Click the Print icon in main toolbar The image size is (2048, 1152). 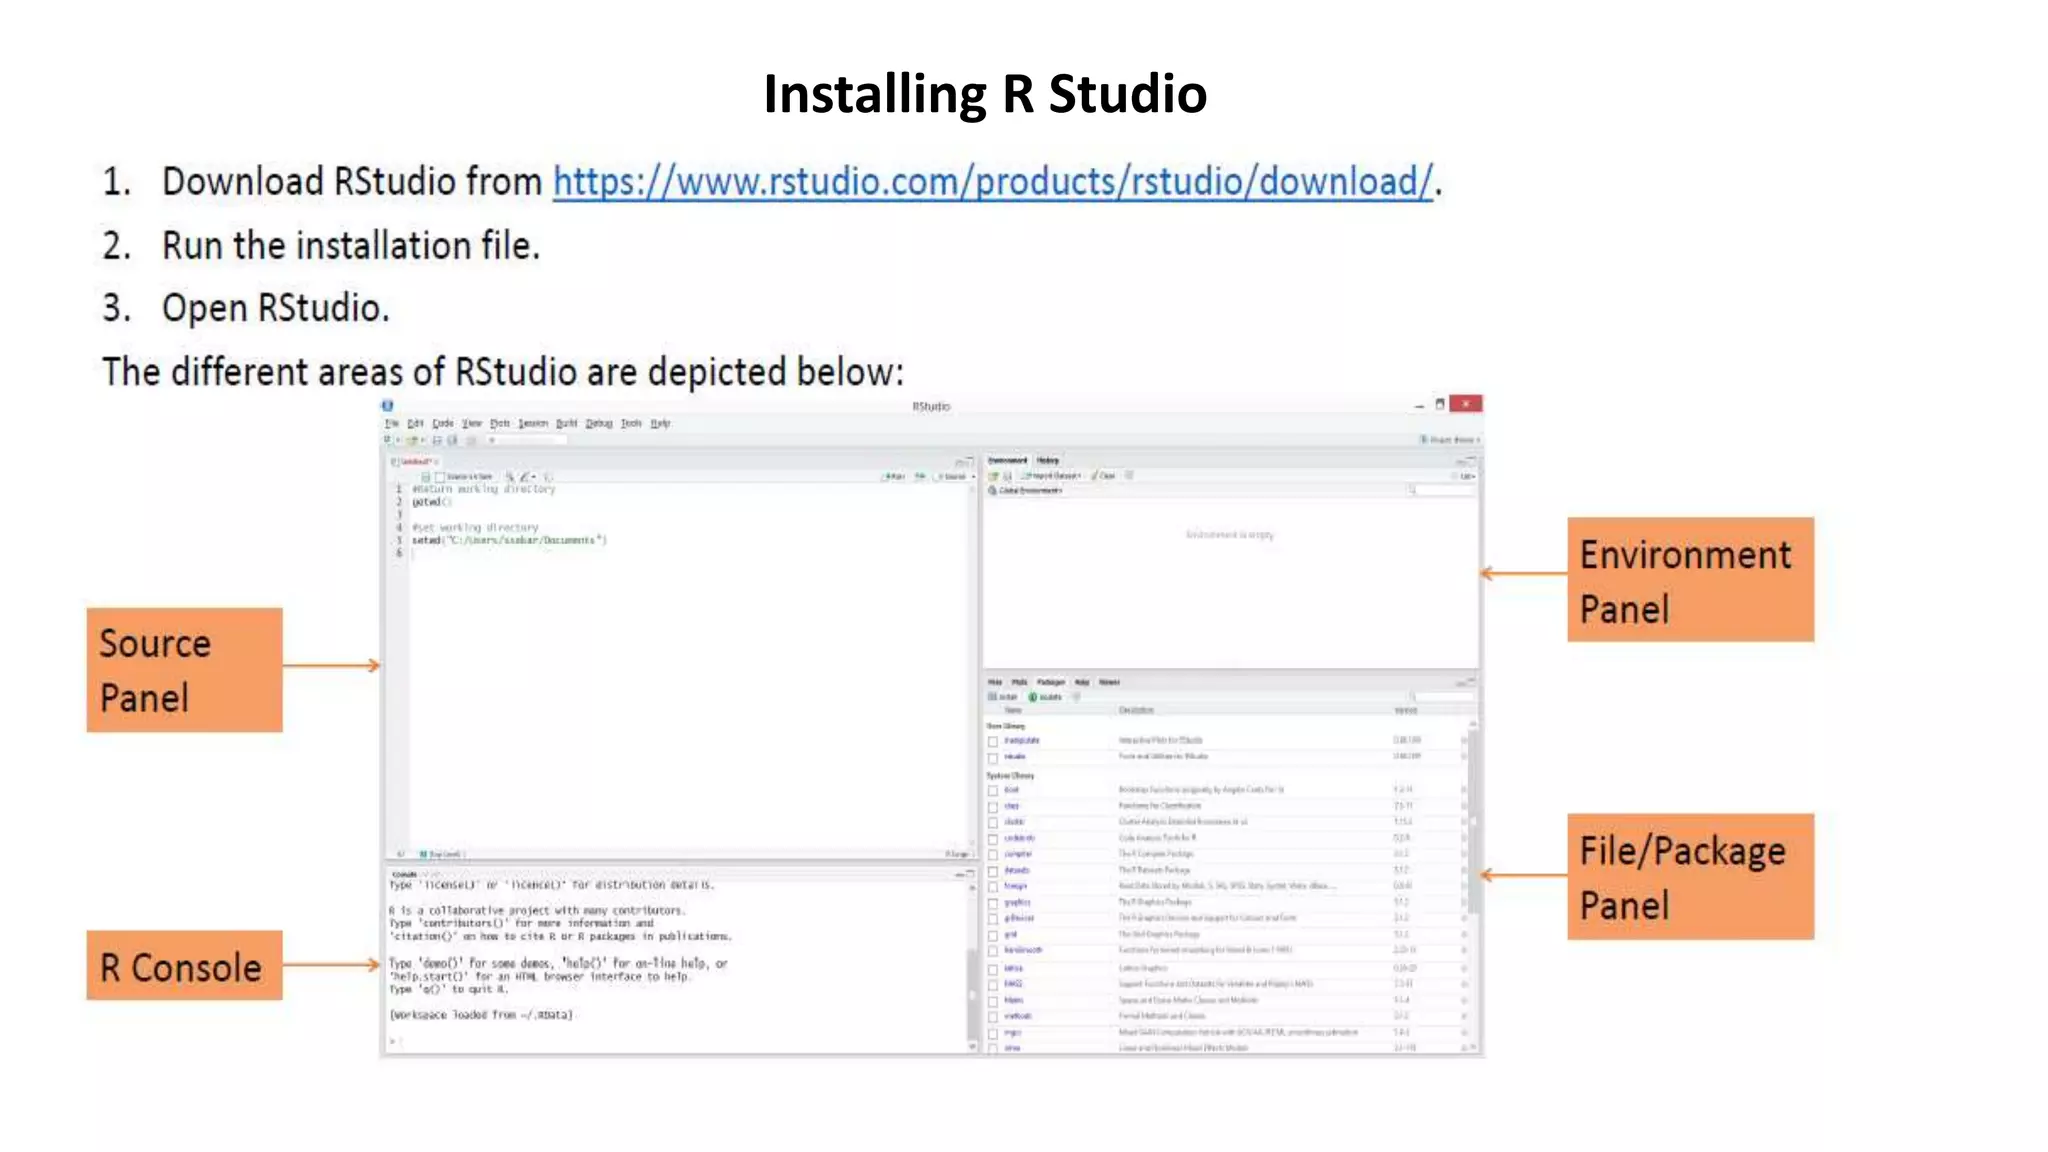click(x=471, y=440)
